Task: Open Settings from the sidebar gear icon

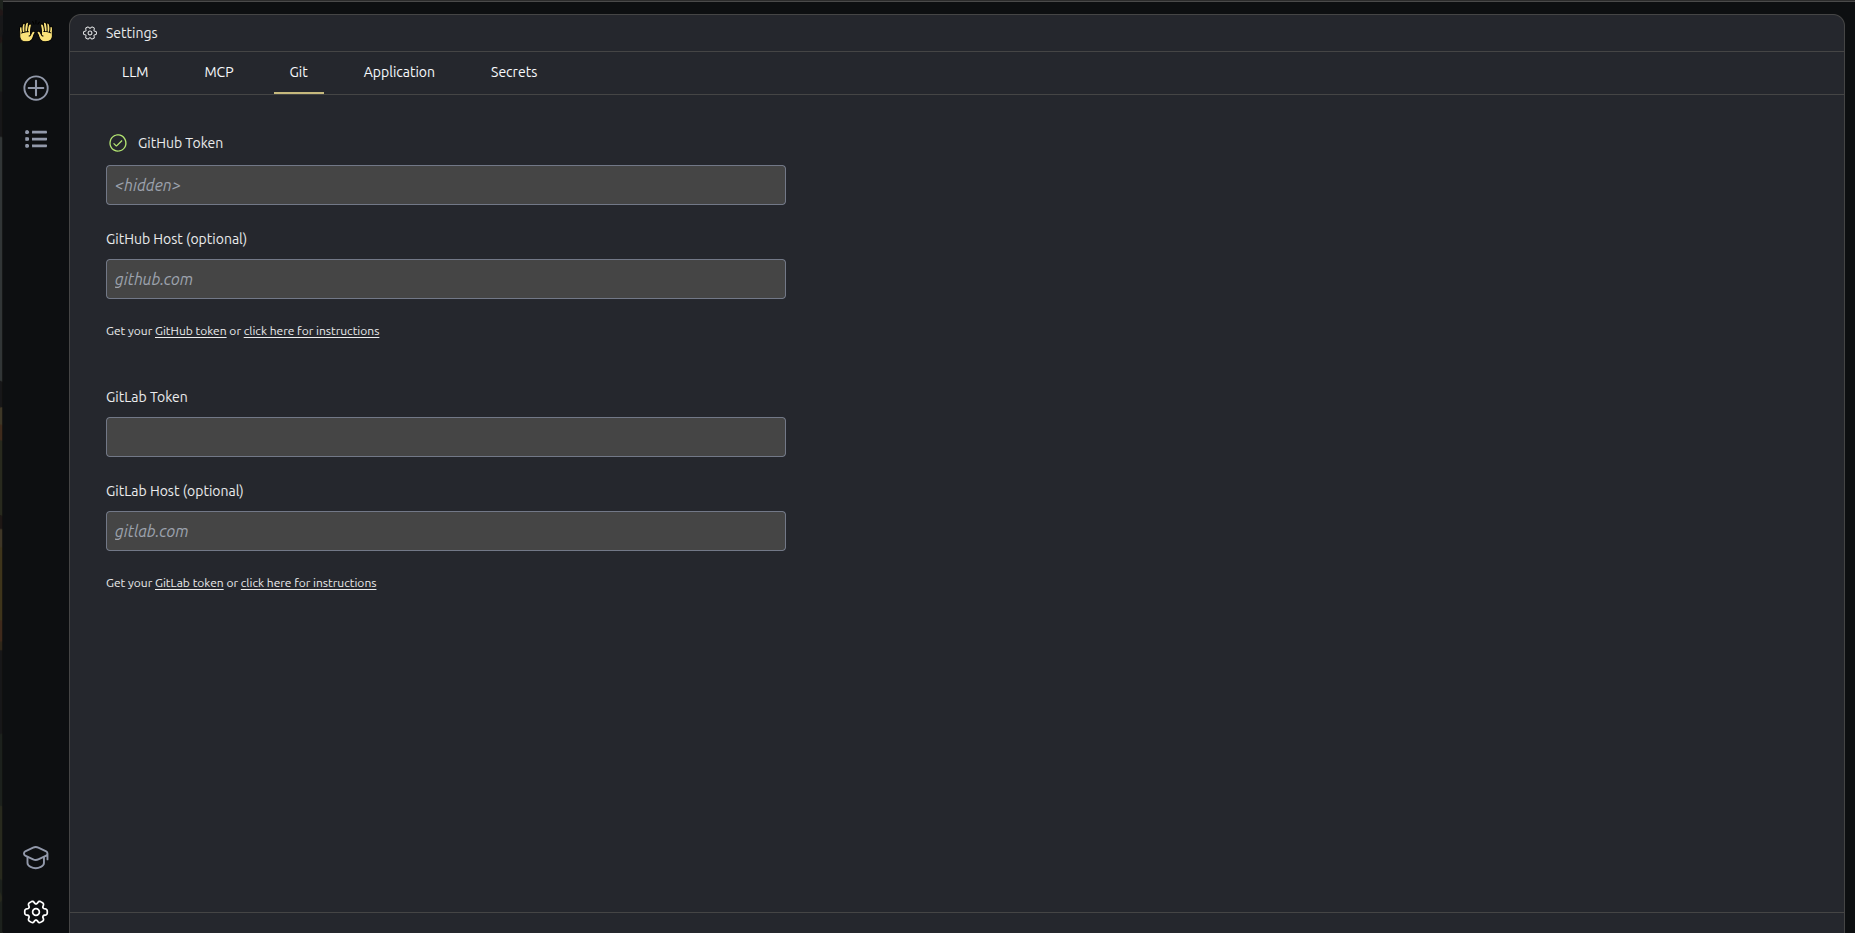Action: point(35,911)
